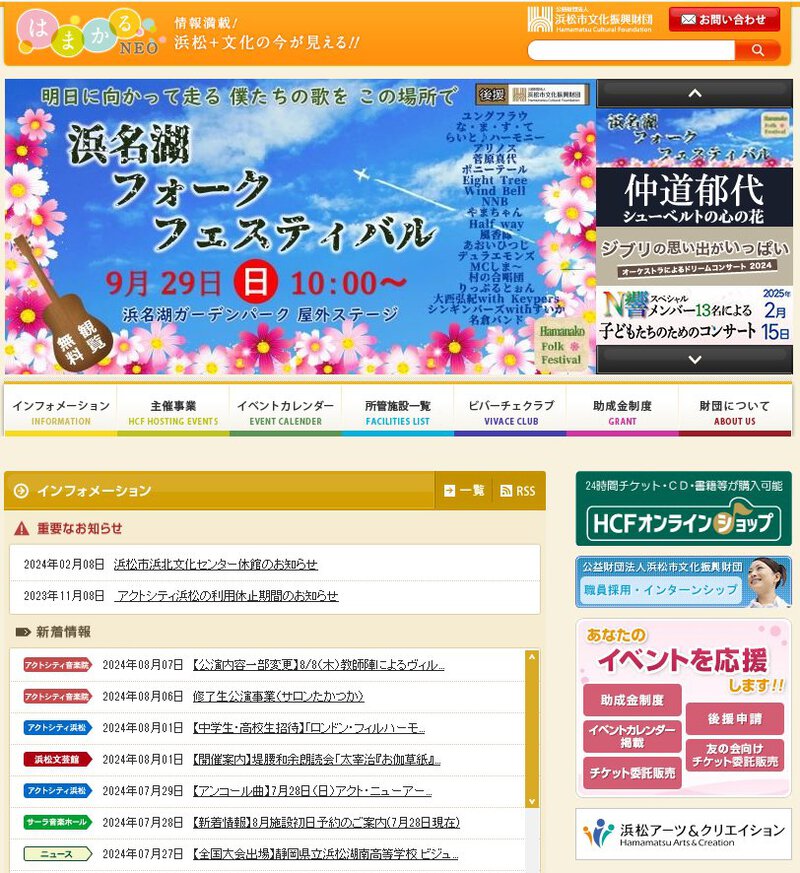
Task: Open インフォメーション navigation tab
Action: point(61,411)
